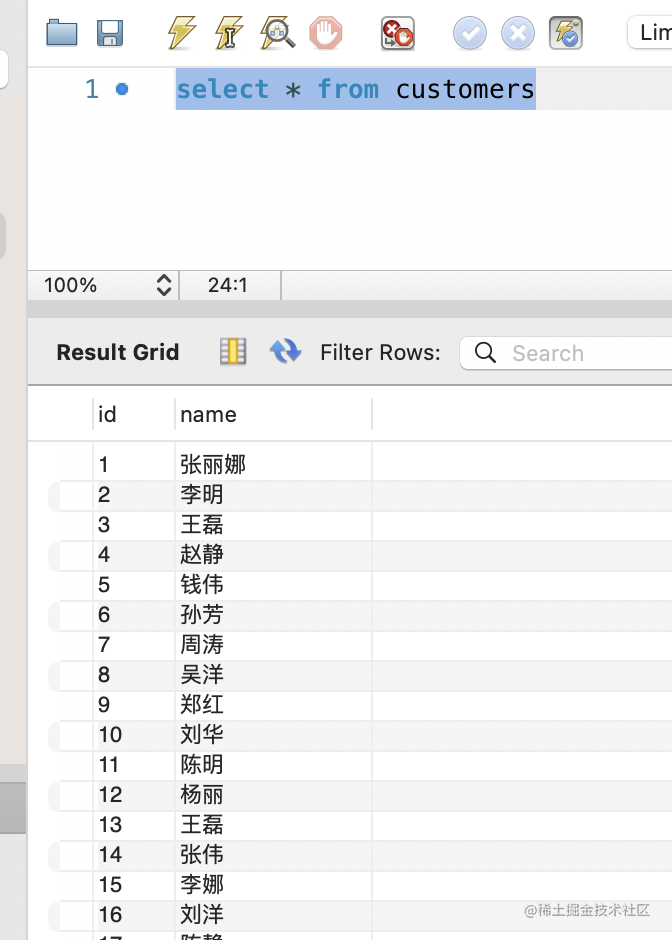Toggle auto-commit mode in the toolbar

(x=566, y=33)
